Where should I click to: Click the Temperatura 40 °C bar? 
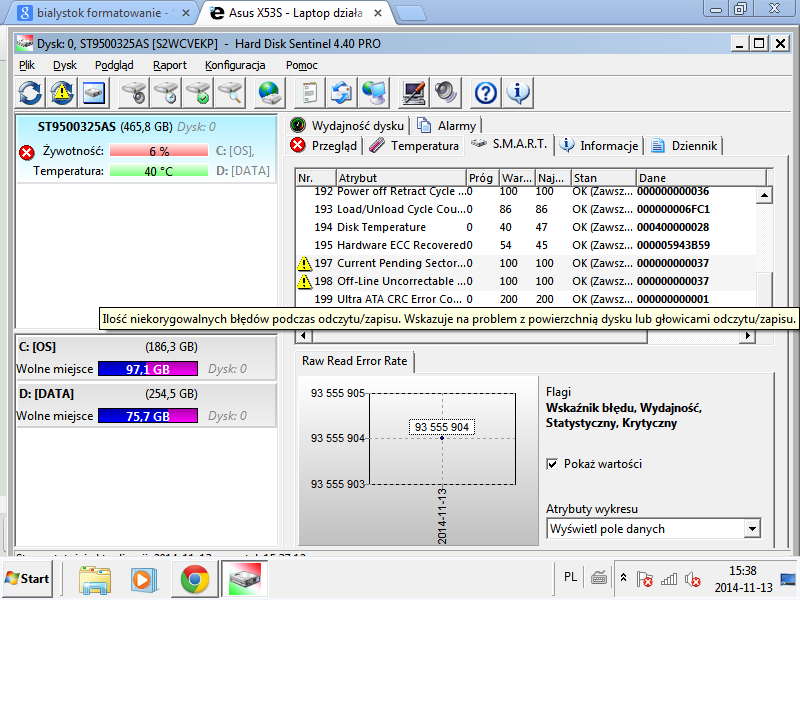coord(159,171)
